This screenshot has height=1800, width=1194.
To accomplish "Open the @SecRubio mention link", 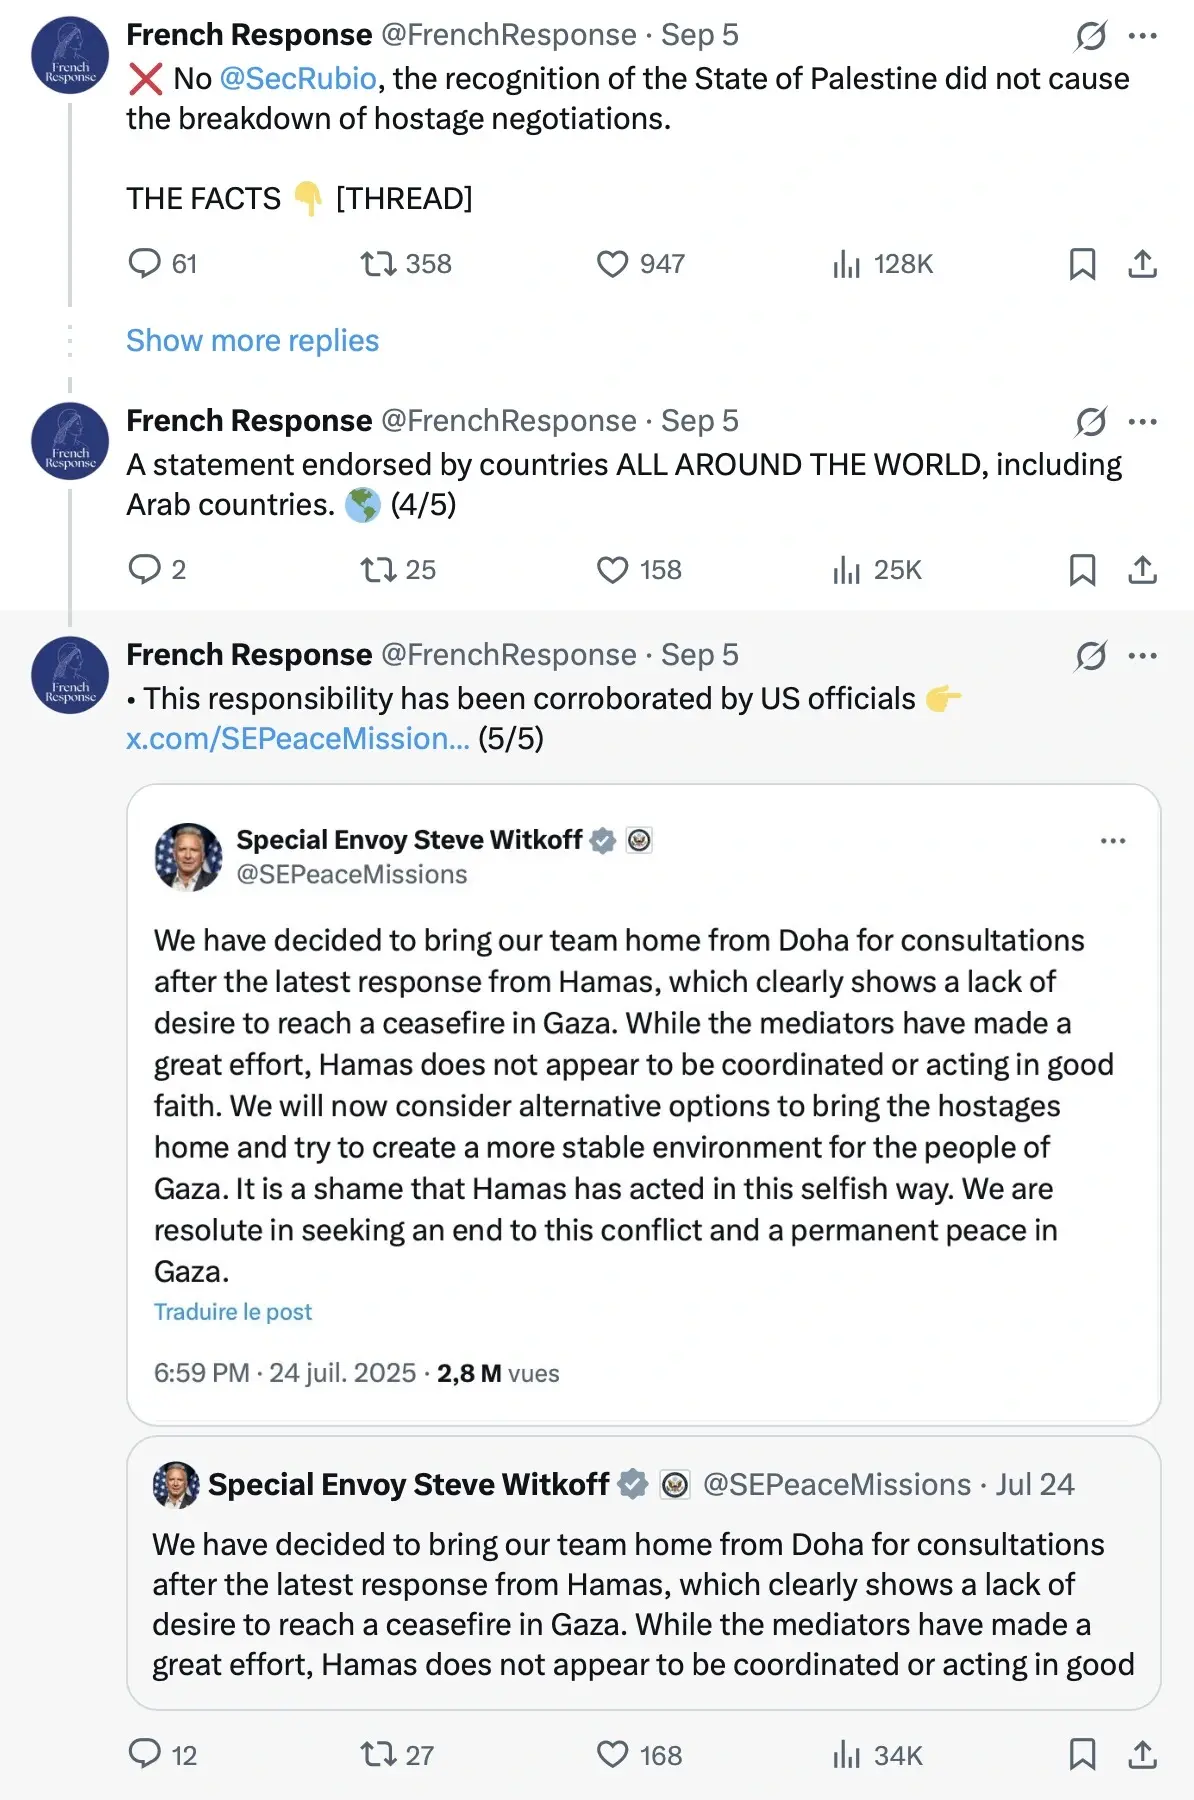I will [x=298, y=79].
